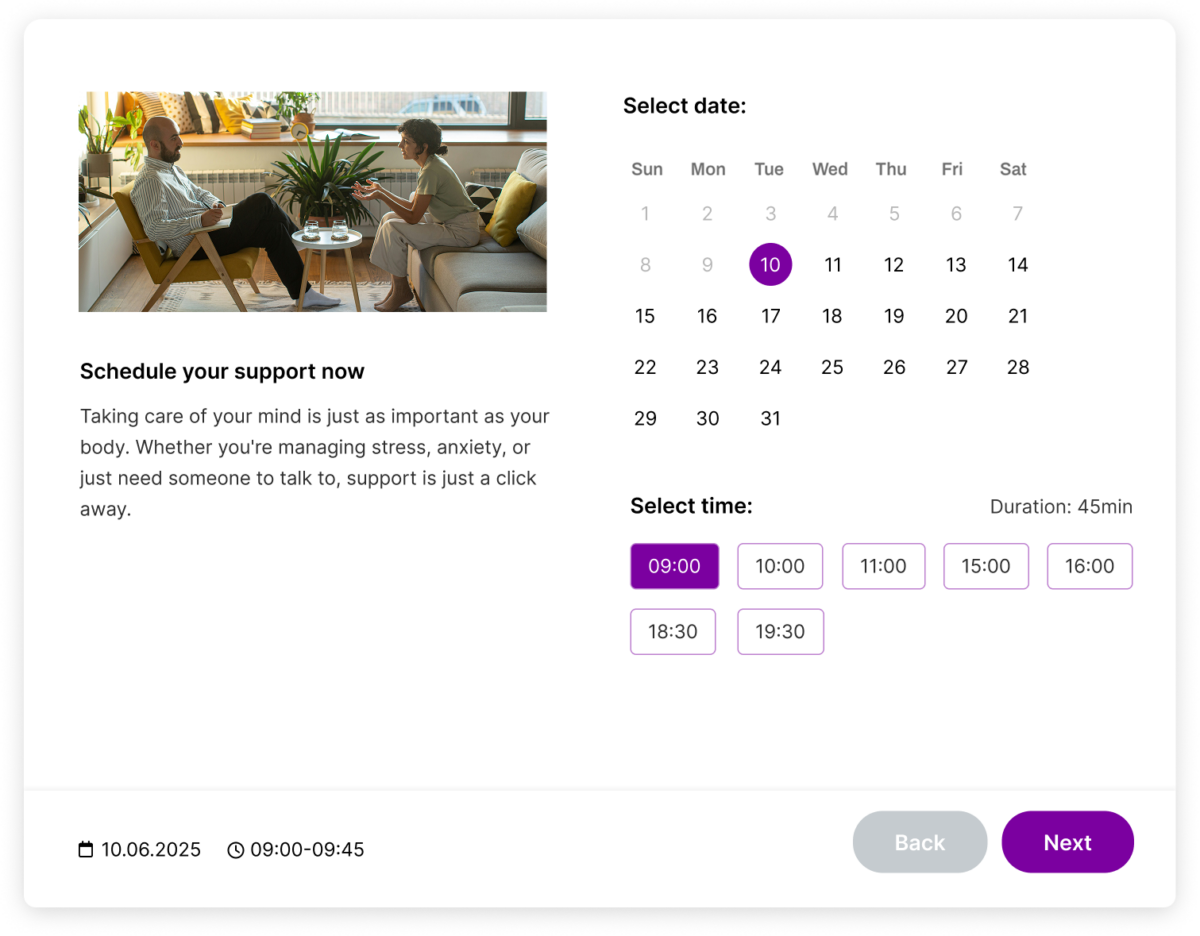Image resolution: width=1200 pixels, height=936 pixels.
Task: Pick date 22 in the Sunday column
Action: (x=645, y=367)
